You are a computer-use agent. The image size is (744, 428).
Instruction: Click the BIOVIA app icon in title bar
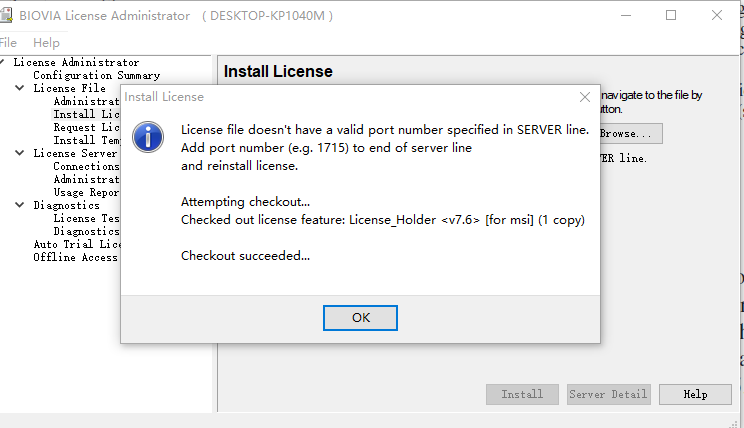pyautogui.click(x=6, y=15)
